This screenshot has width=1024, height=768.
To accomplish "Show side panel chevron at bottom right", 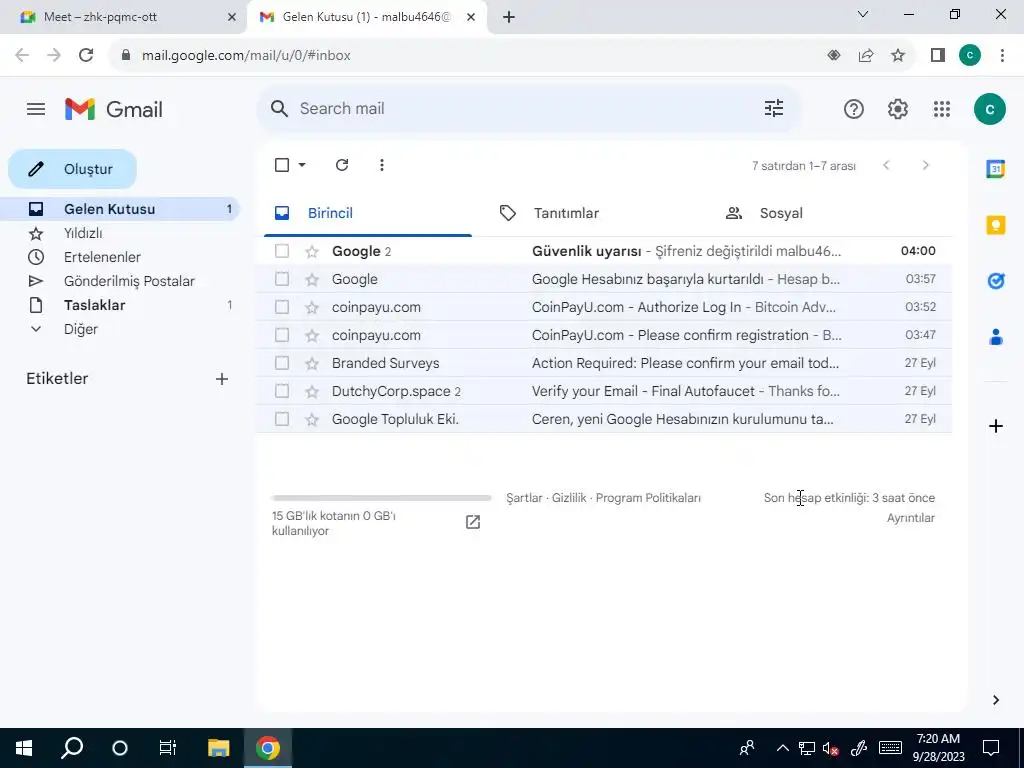I will pyautogui.click(x=995, y=700).
